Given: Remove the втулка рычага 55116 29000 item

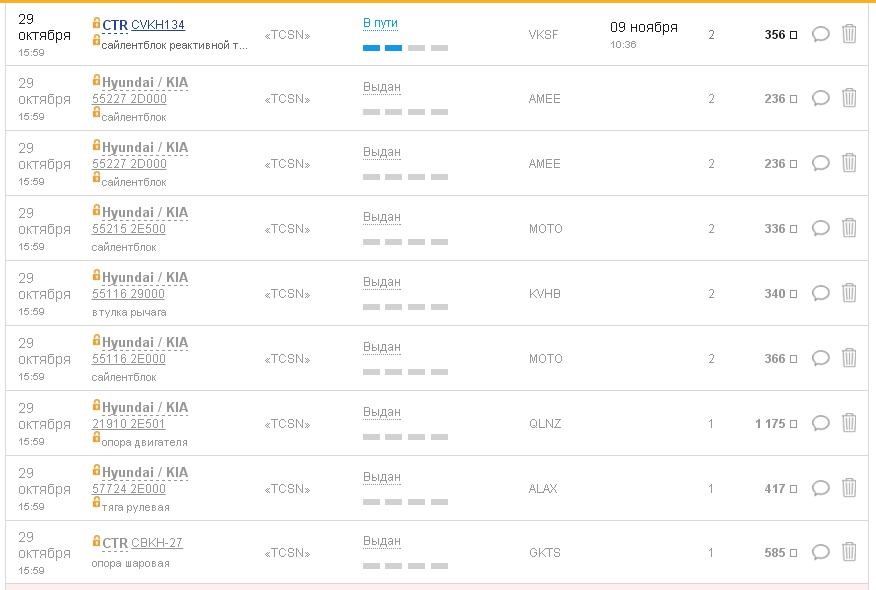Looking at the screenshot, I should pos(849,293).
